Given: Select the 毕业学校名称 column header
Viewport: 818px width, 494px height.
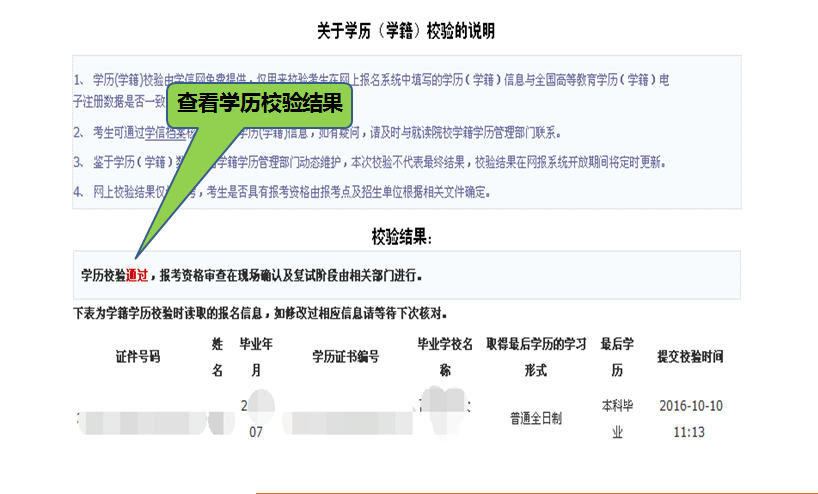Looking at the screenshot, I should 445,356.
